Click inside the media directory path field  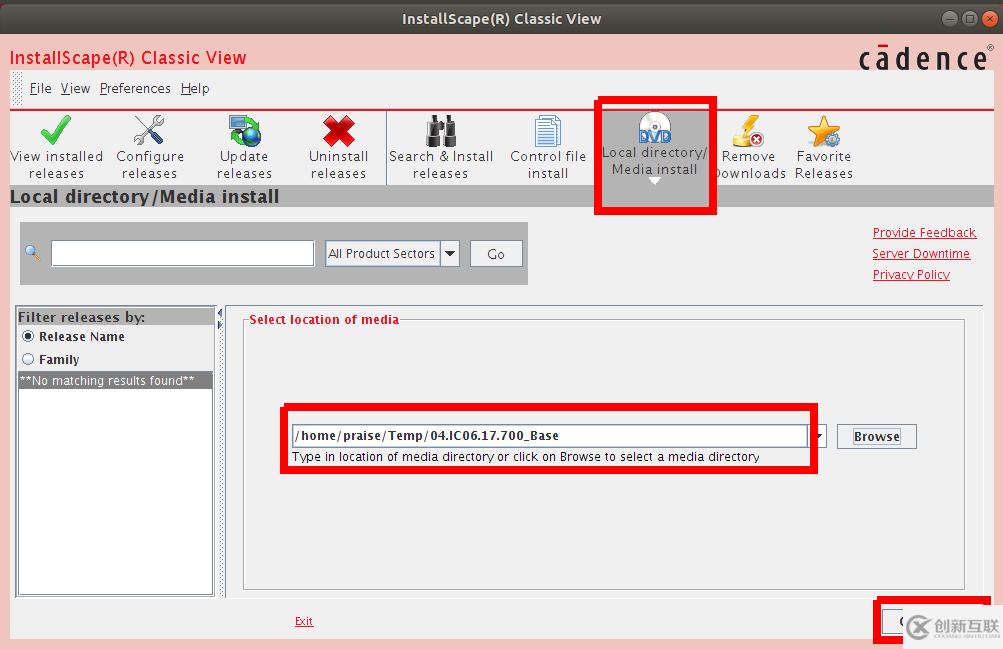click(x=550, y=435)
